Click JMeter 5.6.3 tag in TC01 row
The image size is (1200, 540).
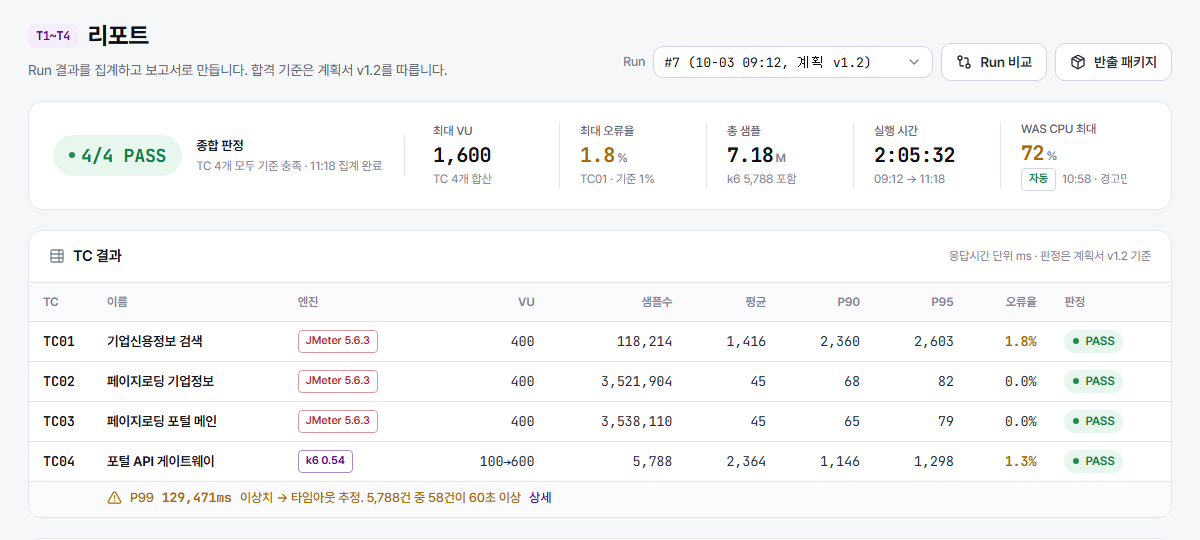coord(338,341)
